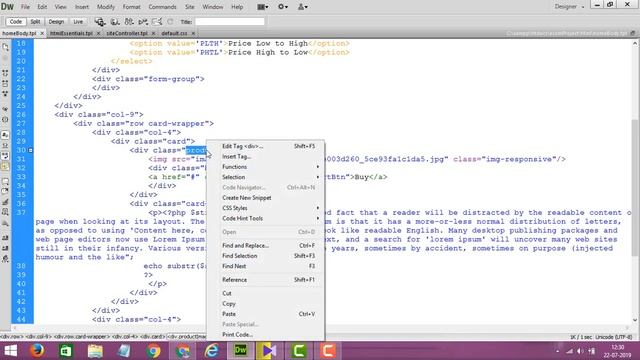Open the gear Extensions dropdown

[x=283, y=7]
